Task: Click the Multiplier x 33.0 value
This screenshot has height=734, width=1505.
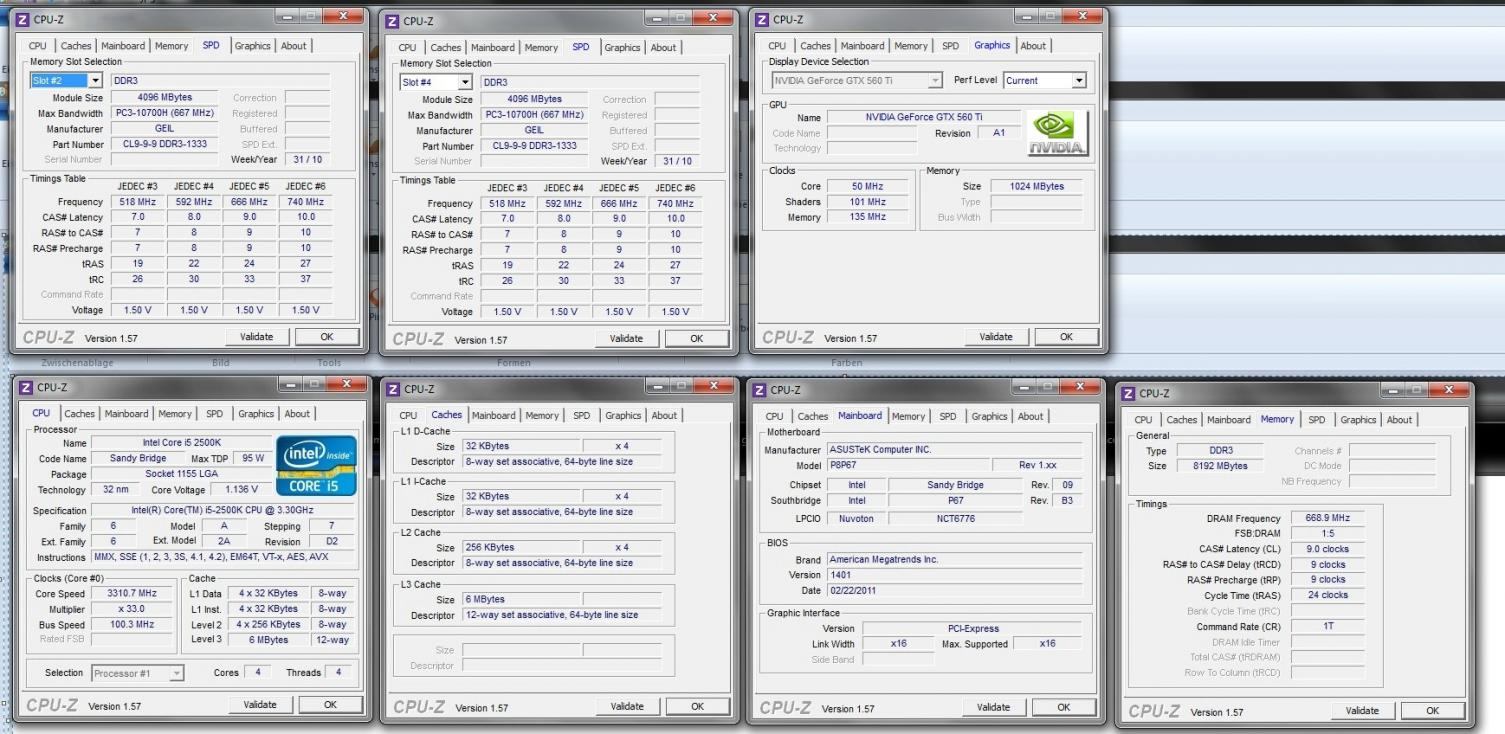Action: pos(131,608)
